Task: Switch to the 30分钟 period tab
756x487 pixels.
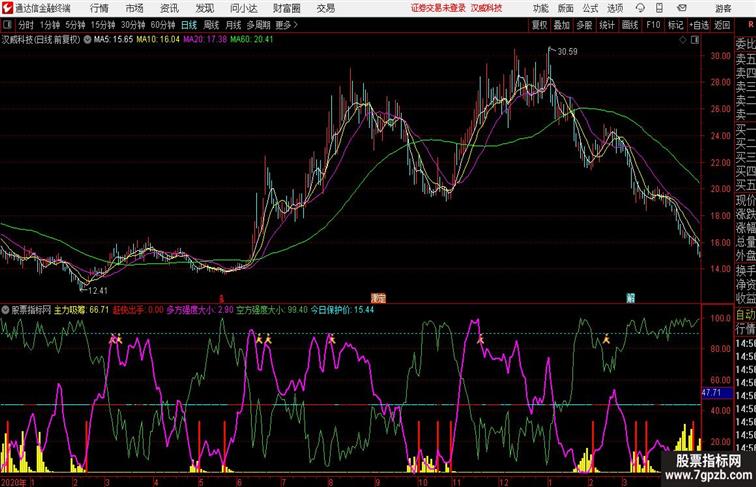Action: coord(133,25)
